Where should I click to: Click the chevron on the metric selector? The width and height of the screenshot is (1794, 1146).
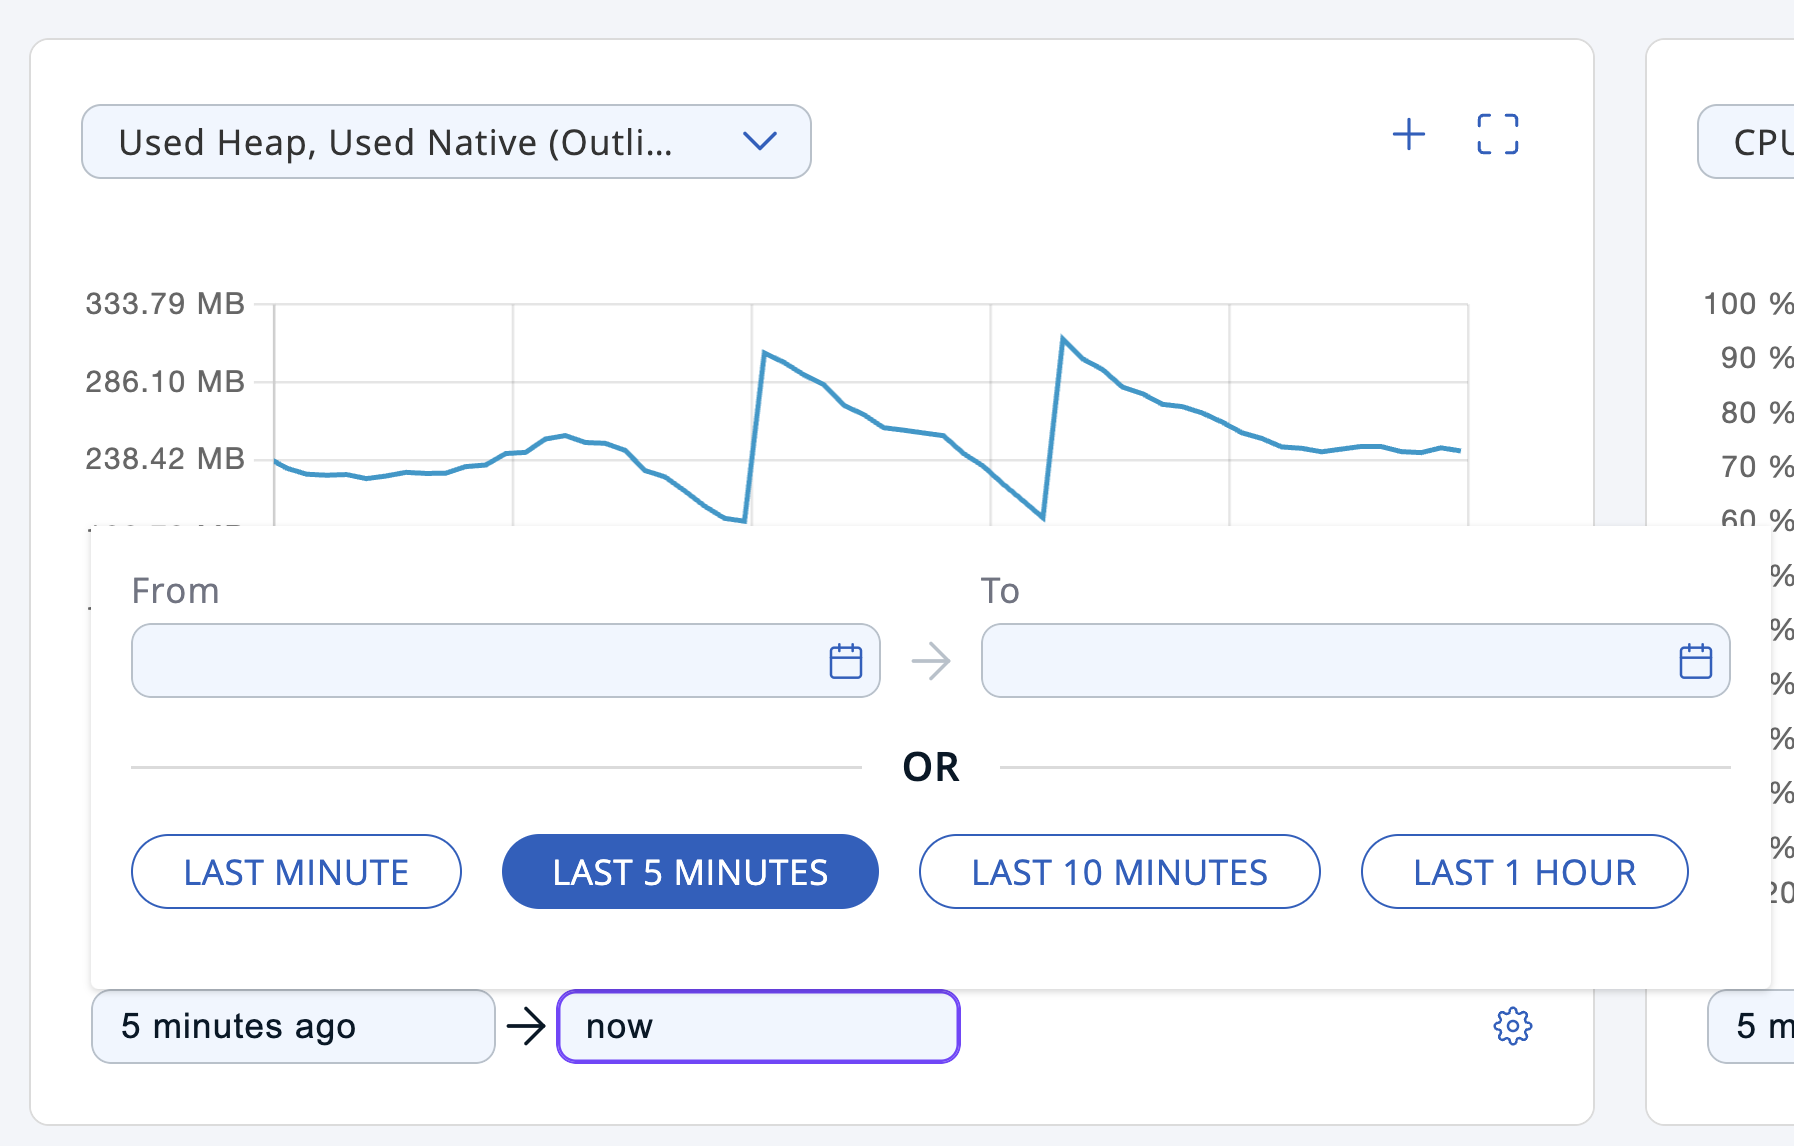[760, 142]
